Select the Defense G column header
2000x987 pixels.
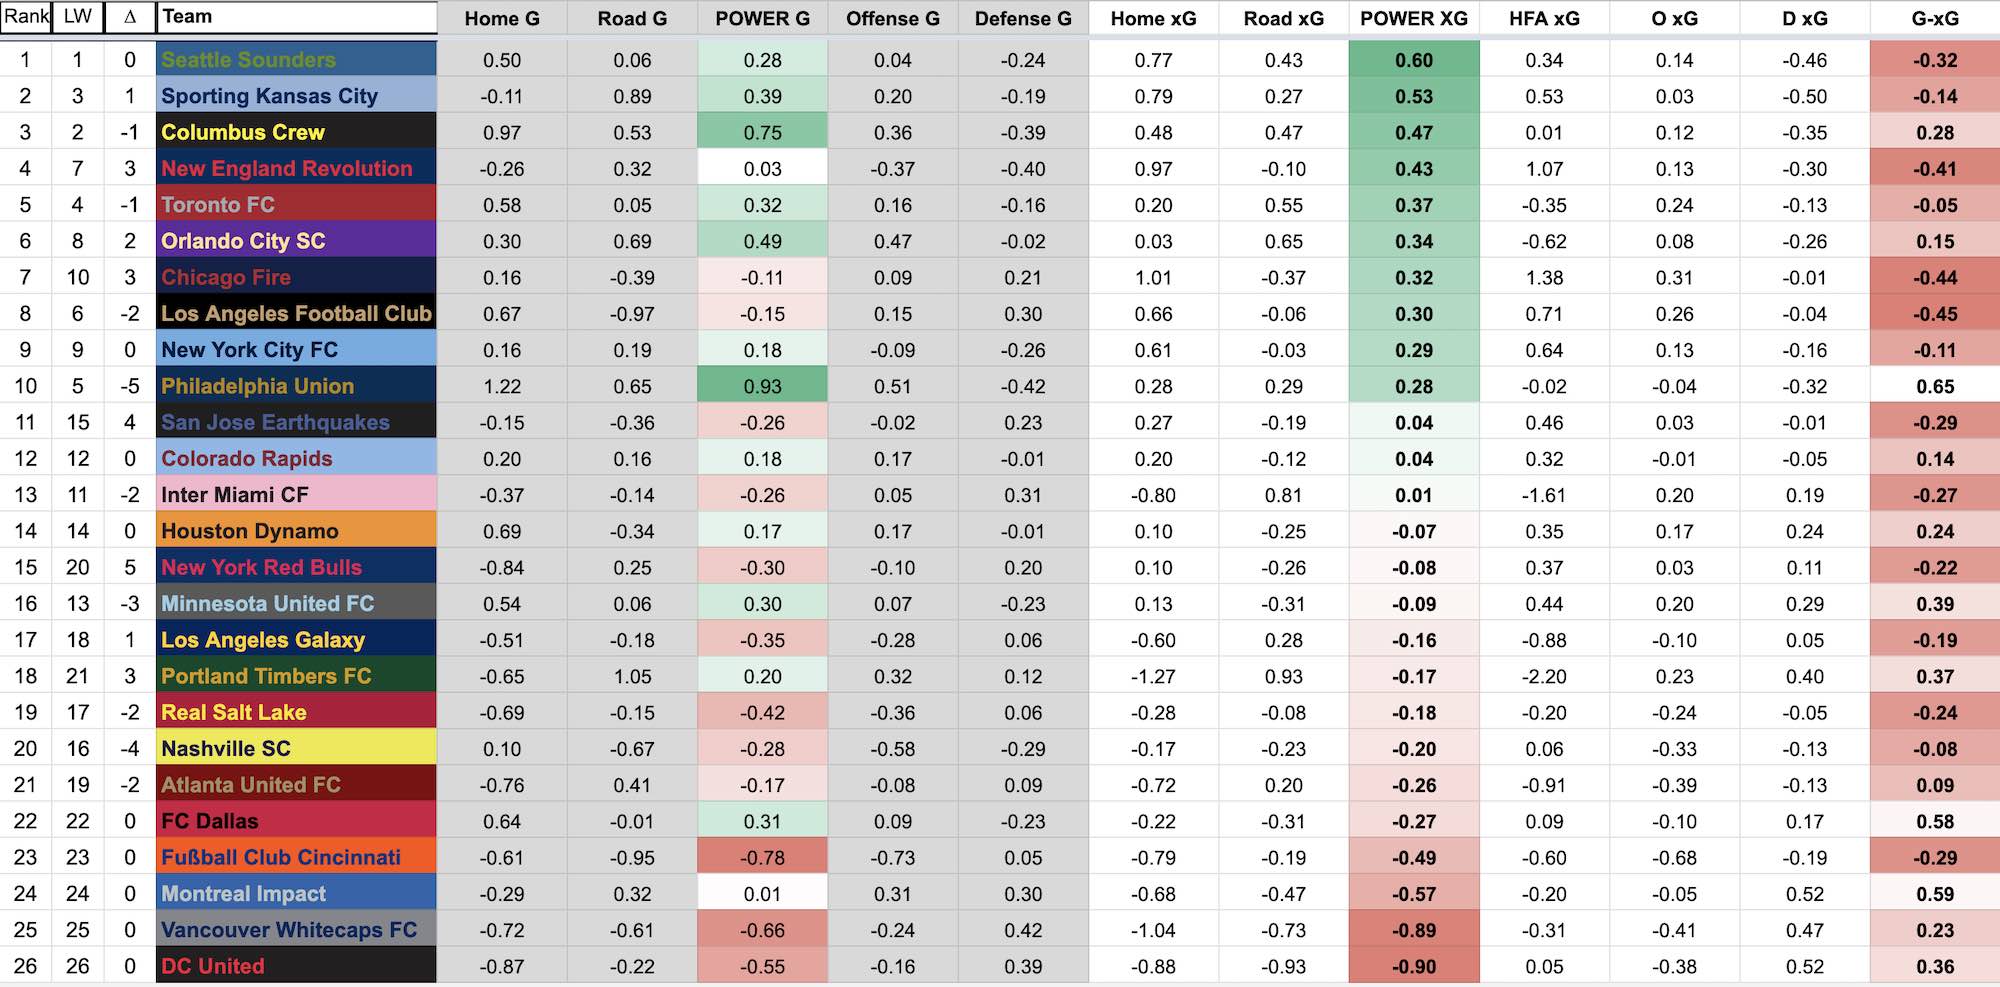point(1023,18)
